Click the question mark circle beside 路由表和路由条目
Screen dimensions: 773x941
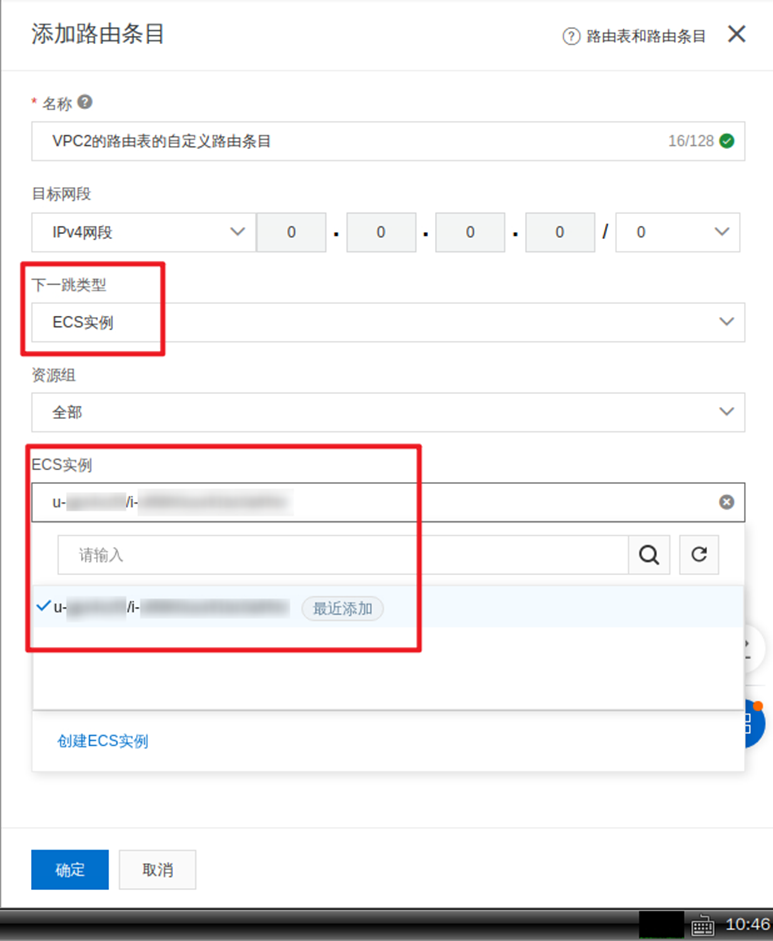pyautogui.click(x=571, y=36)
